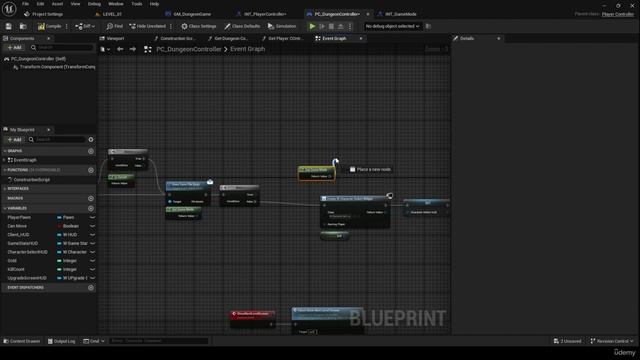The height and width of the screenshot is (360, 640).
Task: Add a component with Add button
Action: coord(14,47)
